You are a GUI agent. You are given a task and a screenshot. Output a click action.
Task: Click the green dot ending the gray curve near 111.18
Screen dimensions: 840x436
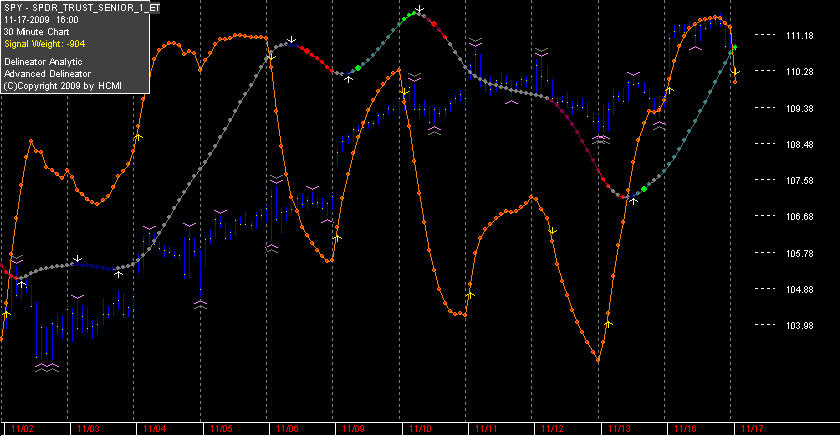[x=734, y=48]
